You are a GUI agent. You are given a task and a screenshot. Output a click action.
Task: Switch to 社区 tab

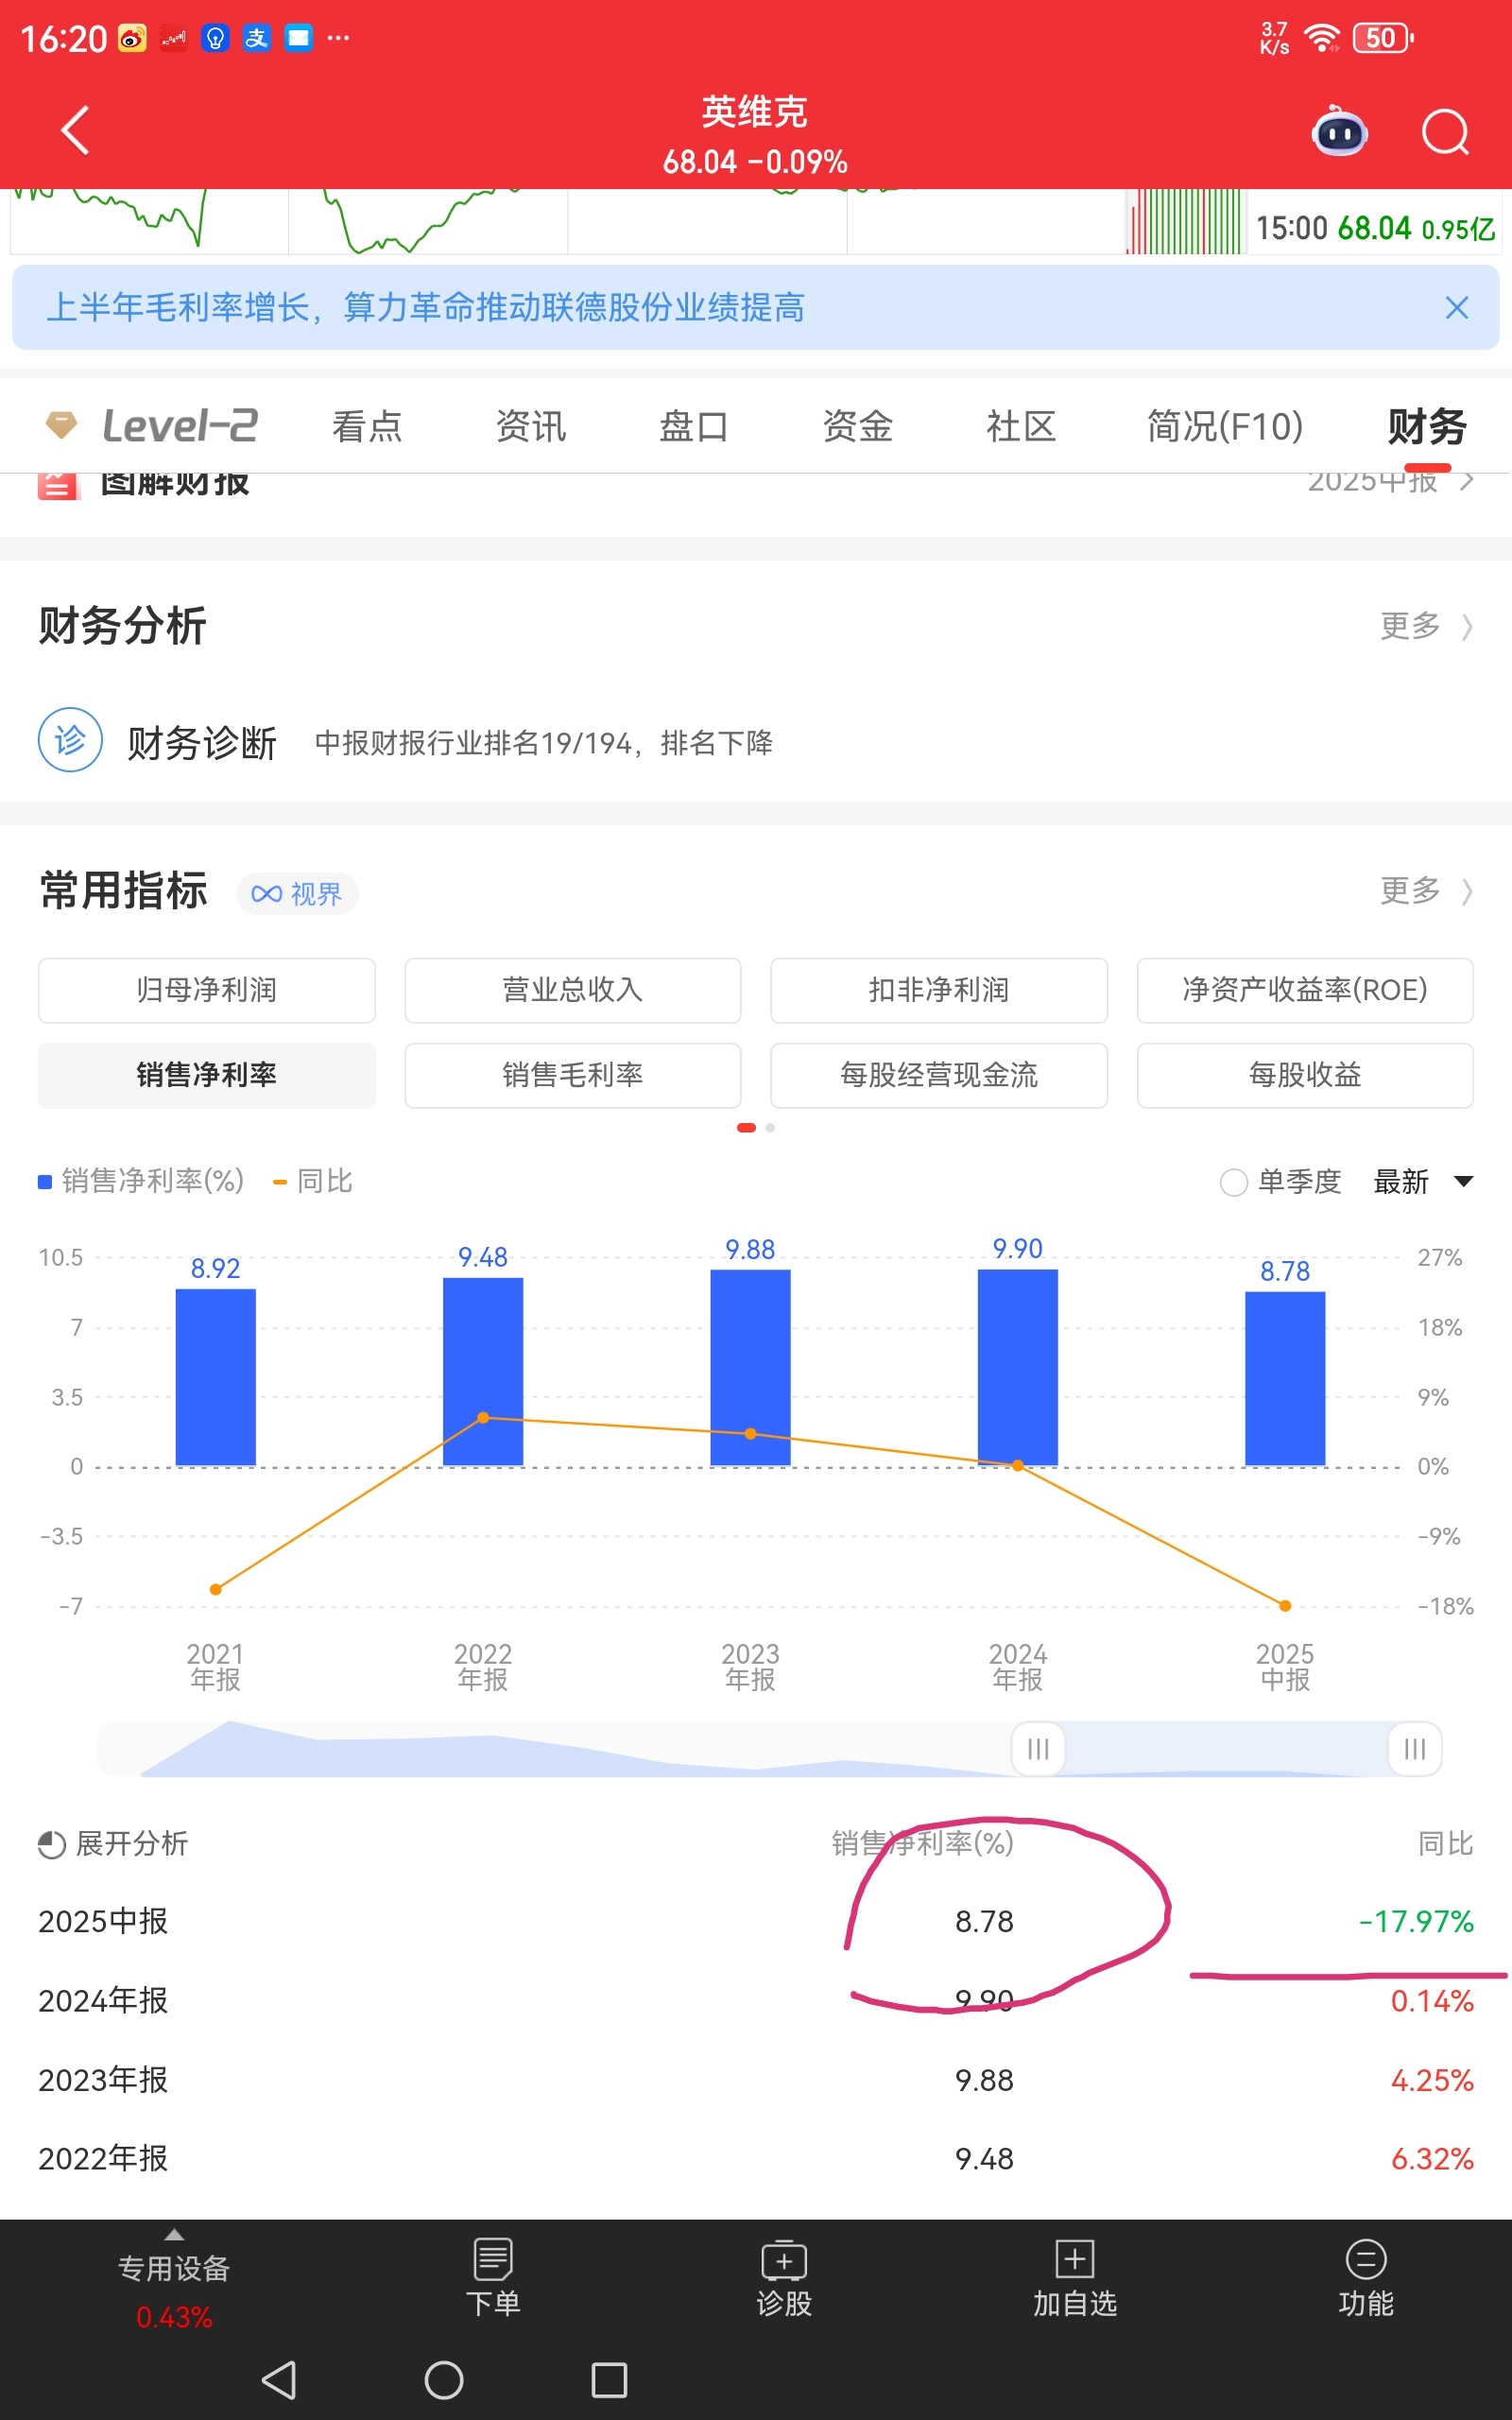click(x=1021, y=427)
